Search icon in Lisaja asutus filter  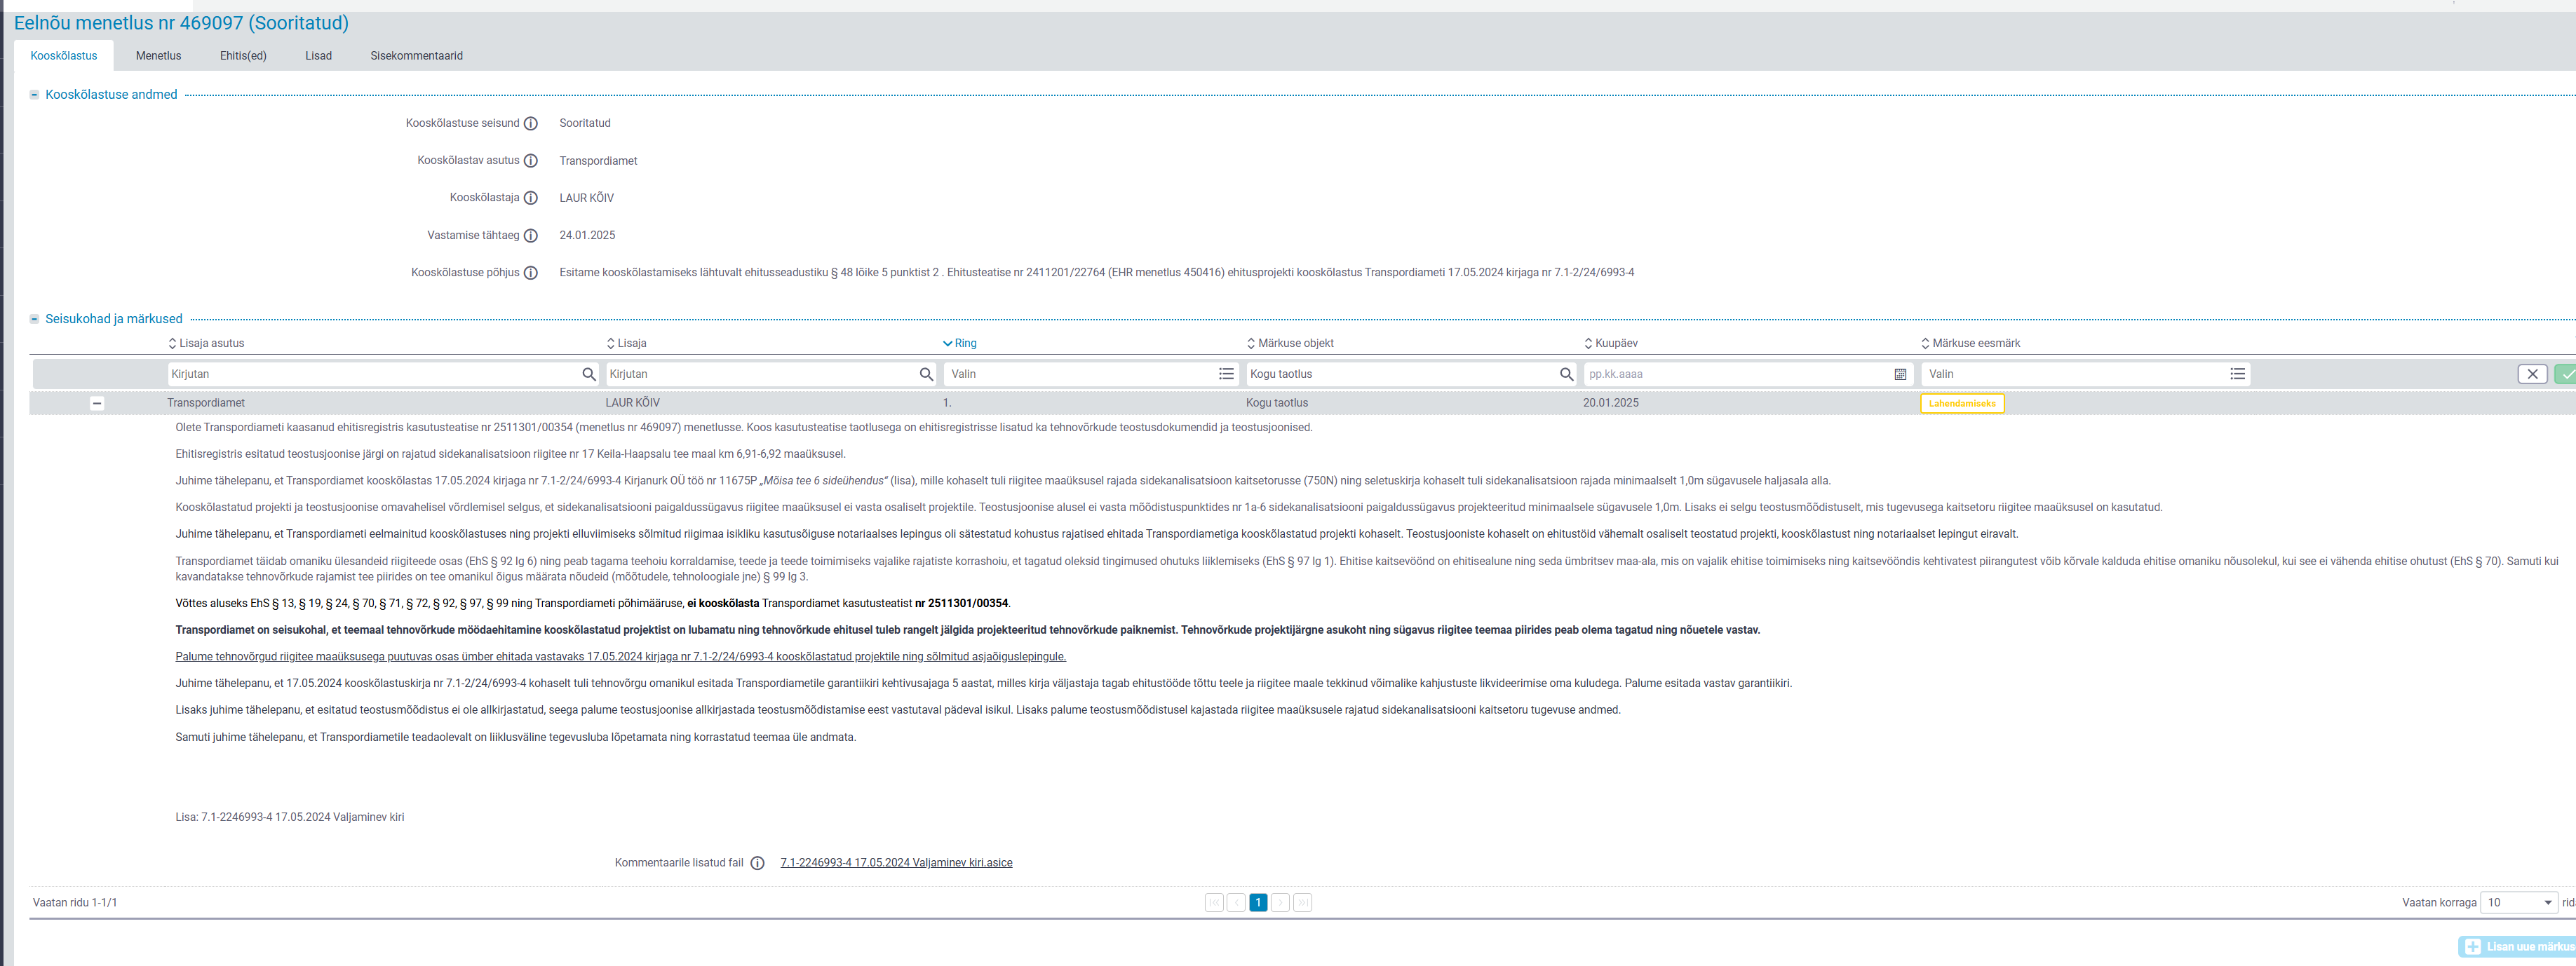point(589,374)
